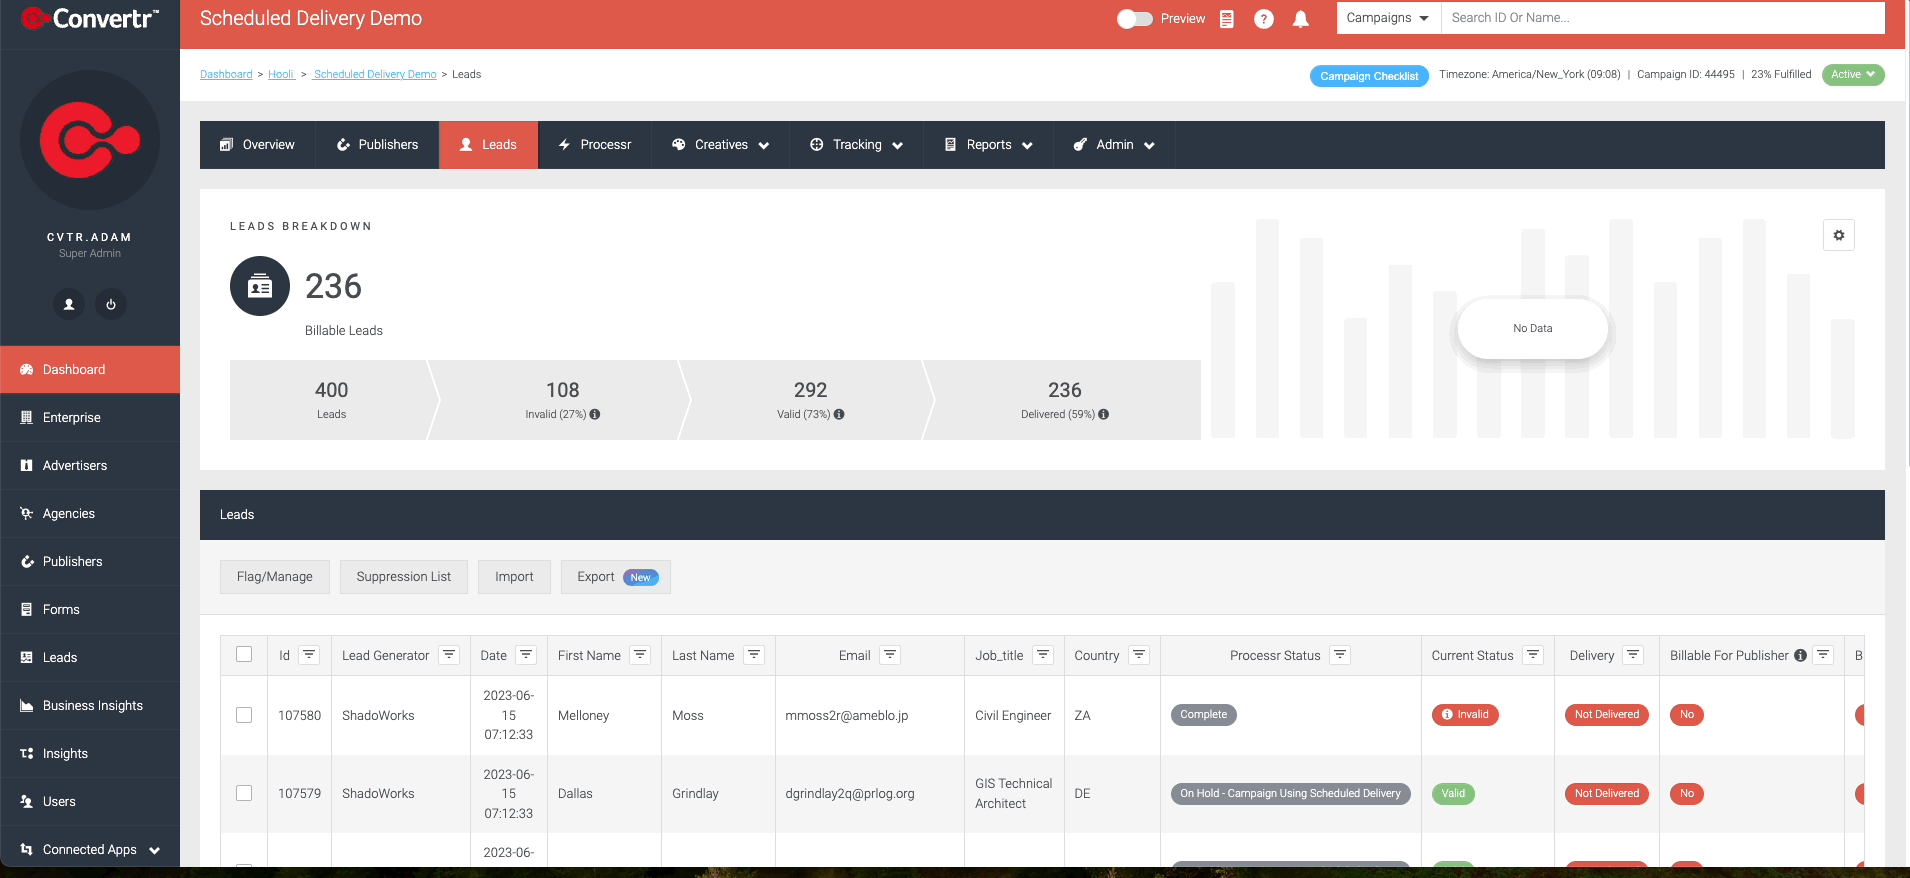Viewport: 1910px width, 878px height.
Task: Click the notifications bell icon
Action: point(1300,19)
